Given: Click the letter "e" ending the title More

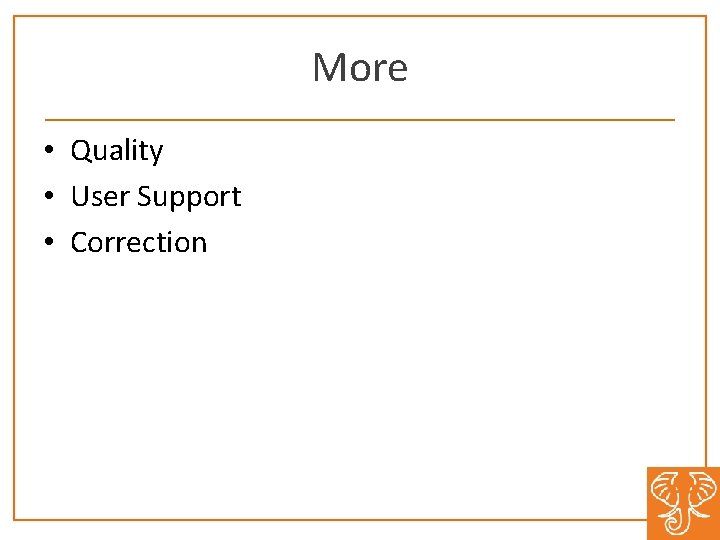Looking at the screenshot, I should click(397, 71).
